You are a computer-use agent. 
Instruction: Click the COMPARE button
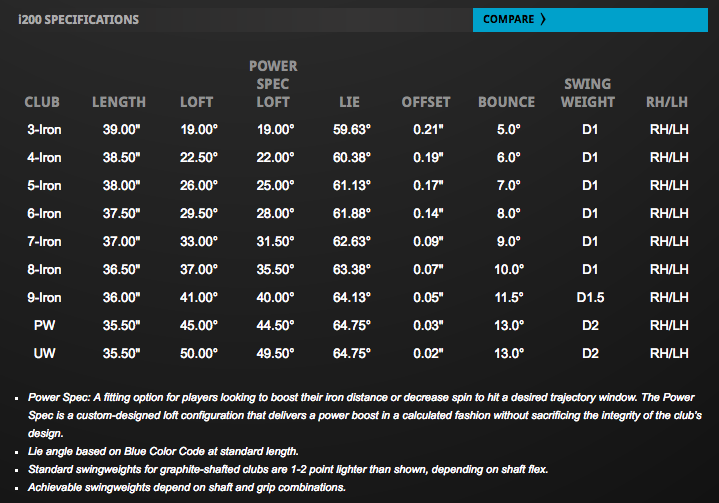(x=590, y=20)
